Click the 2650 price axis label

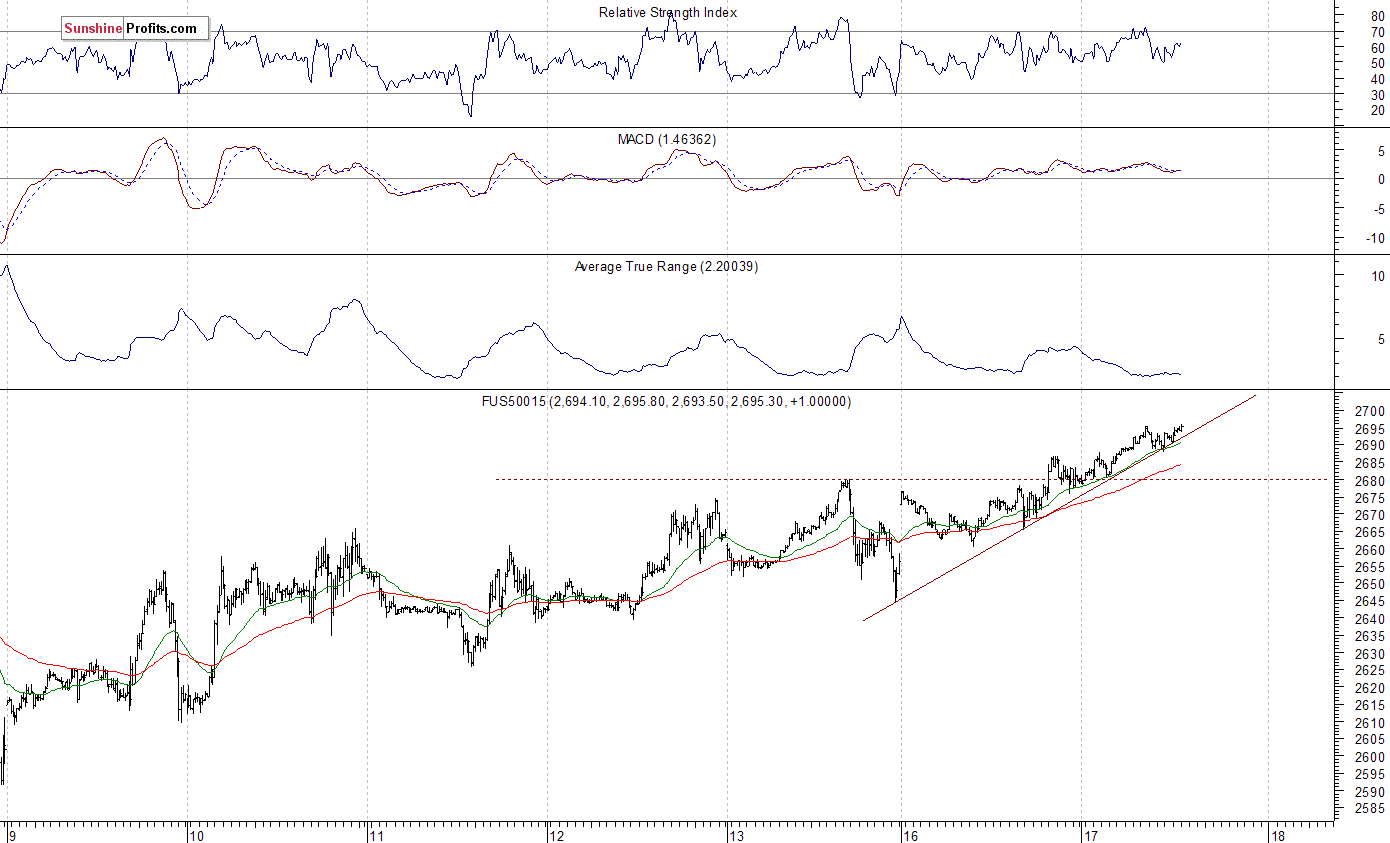pyautogui.click(x=1370, y=585)
